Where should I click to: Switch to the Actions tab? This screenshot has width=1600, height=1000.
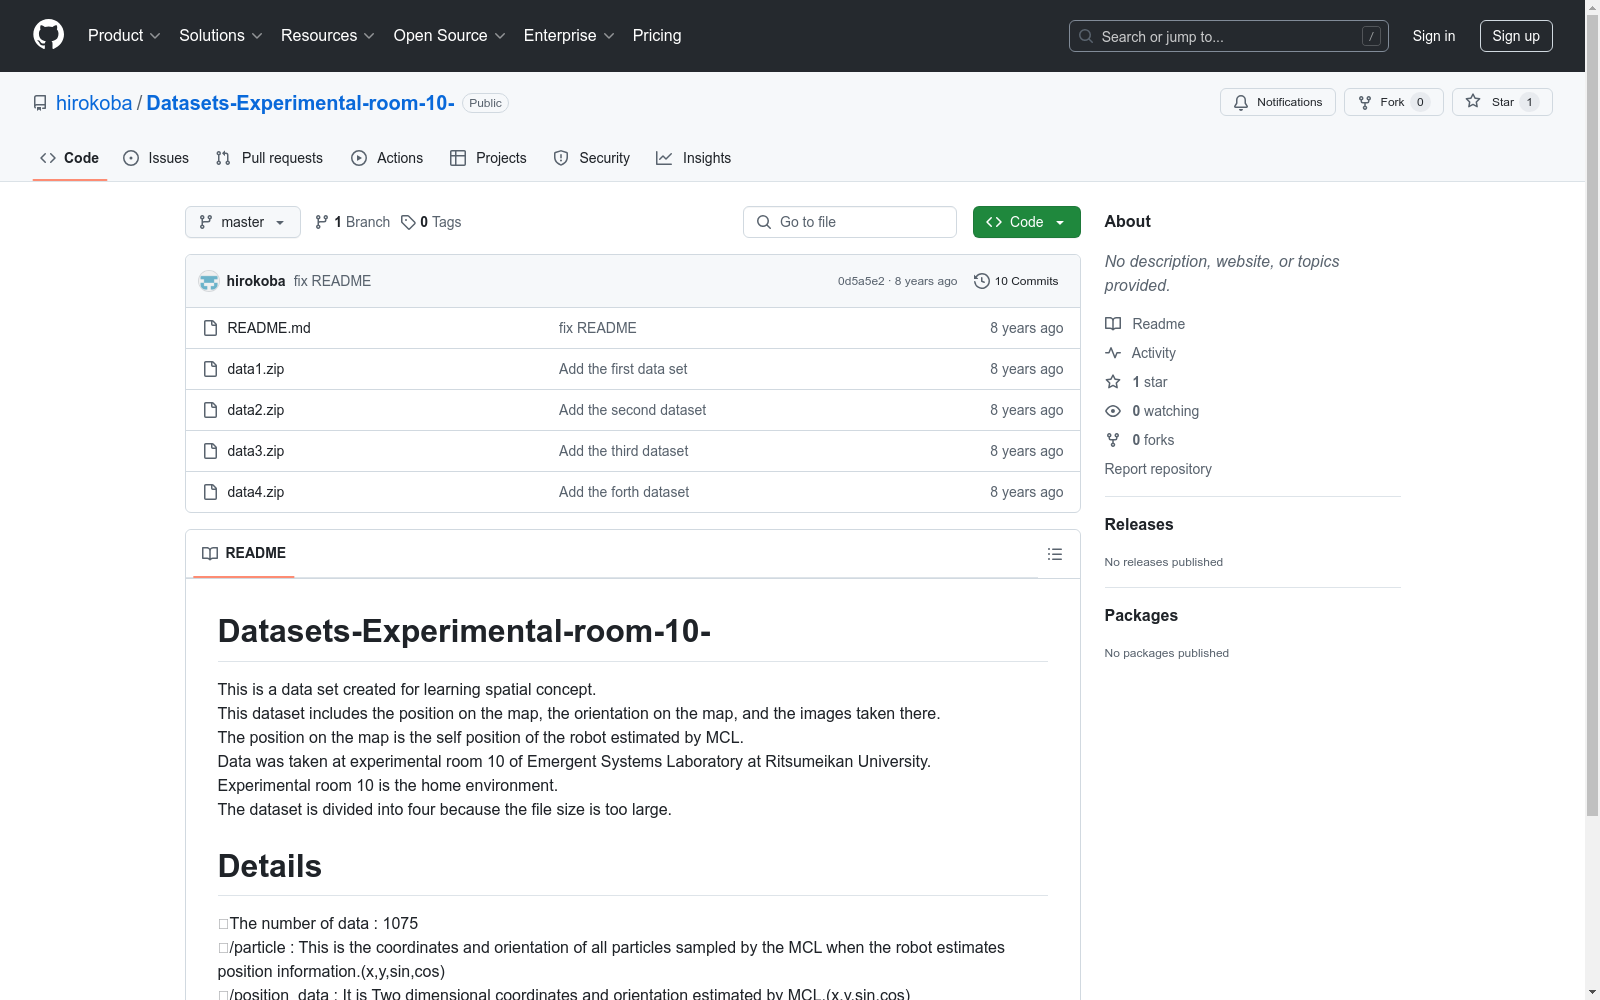(387, 158)
